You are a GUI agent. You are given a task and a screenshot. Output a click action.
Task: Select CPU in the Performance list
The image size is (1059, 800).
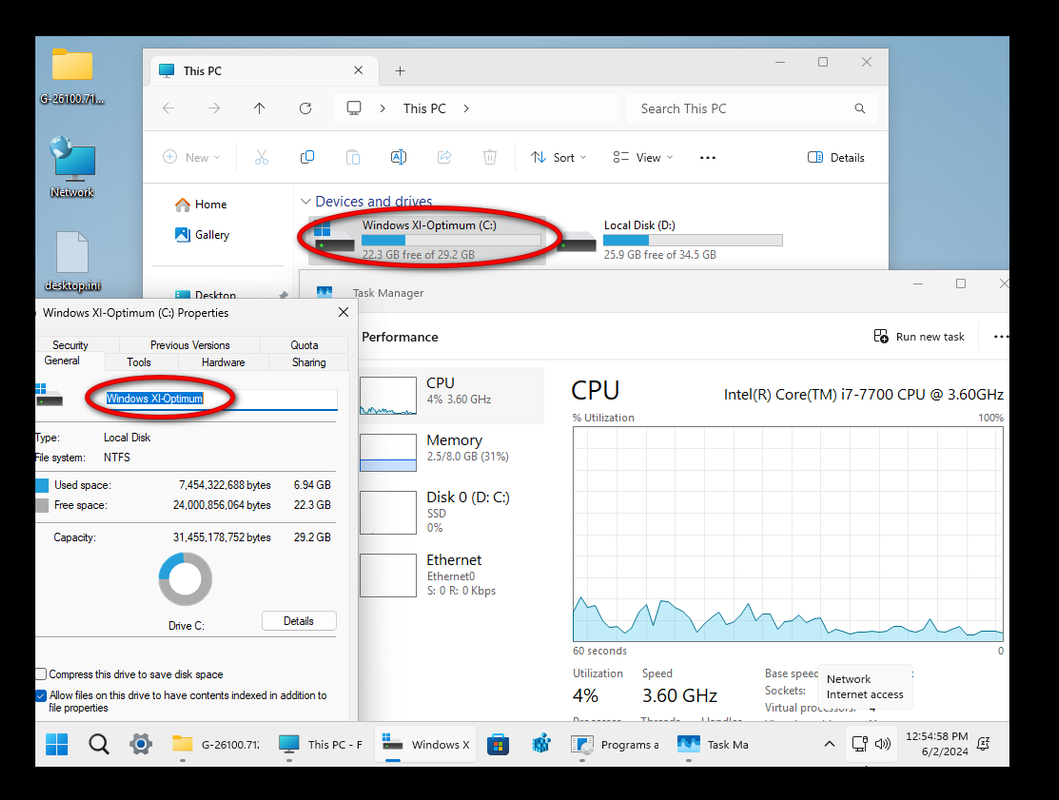point(451,396)
